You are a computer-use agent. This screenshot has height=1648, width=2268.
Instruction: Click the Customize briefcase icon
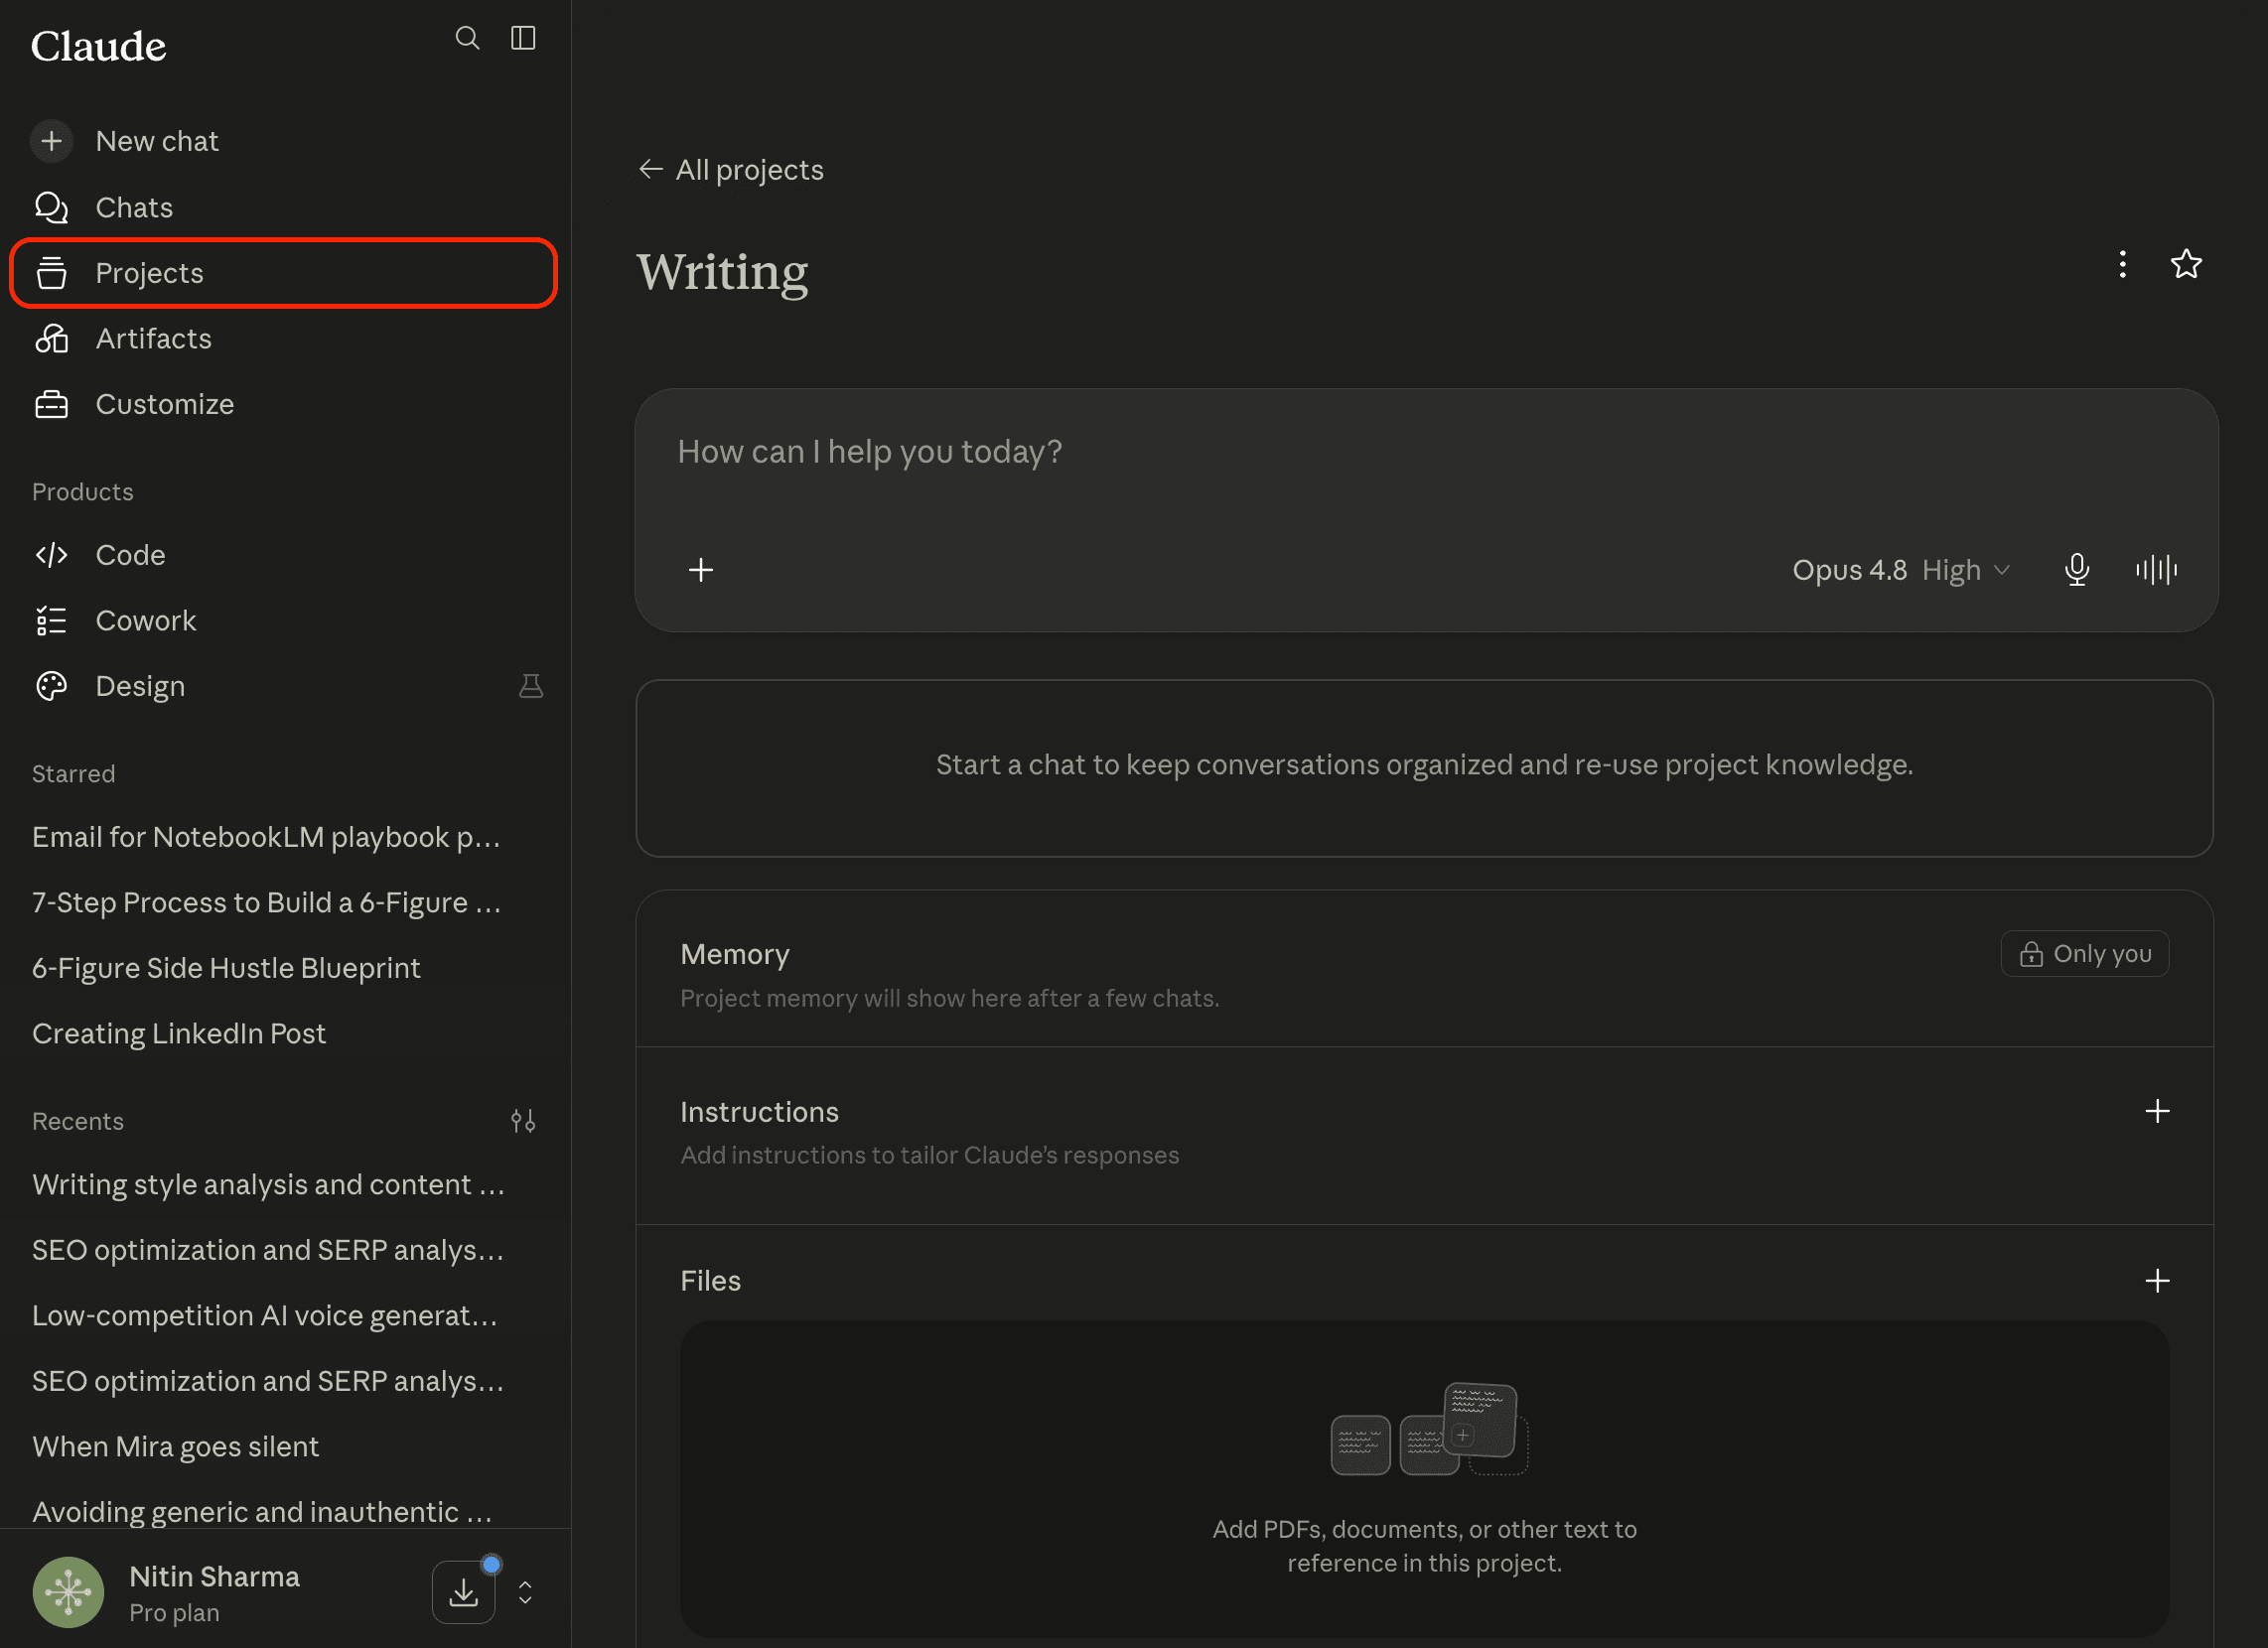coord(51,404)
